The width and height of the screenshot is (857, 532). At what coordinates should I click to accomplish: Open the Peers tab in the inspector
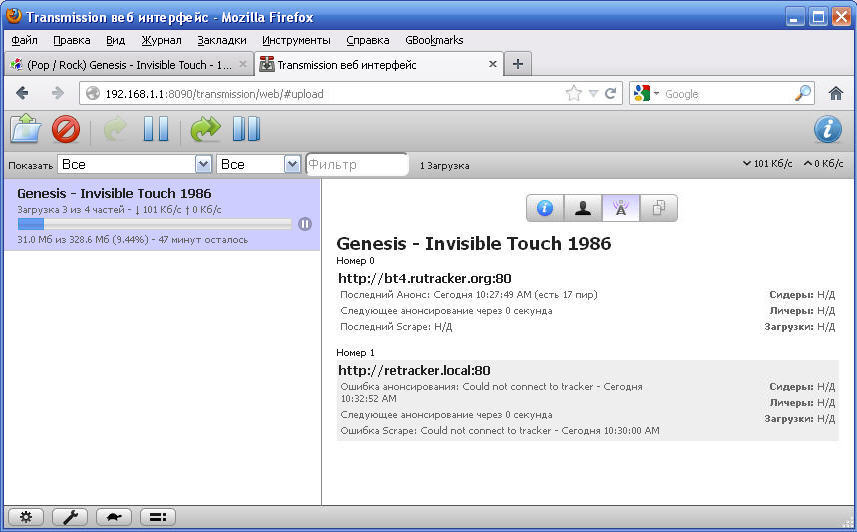click(x=583, y=208)
